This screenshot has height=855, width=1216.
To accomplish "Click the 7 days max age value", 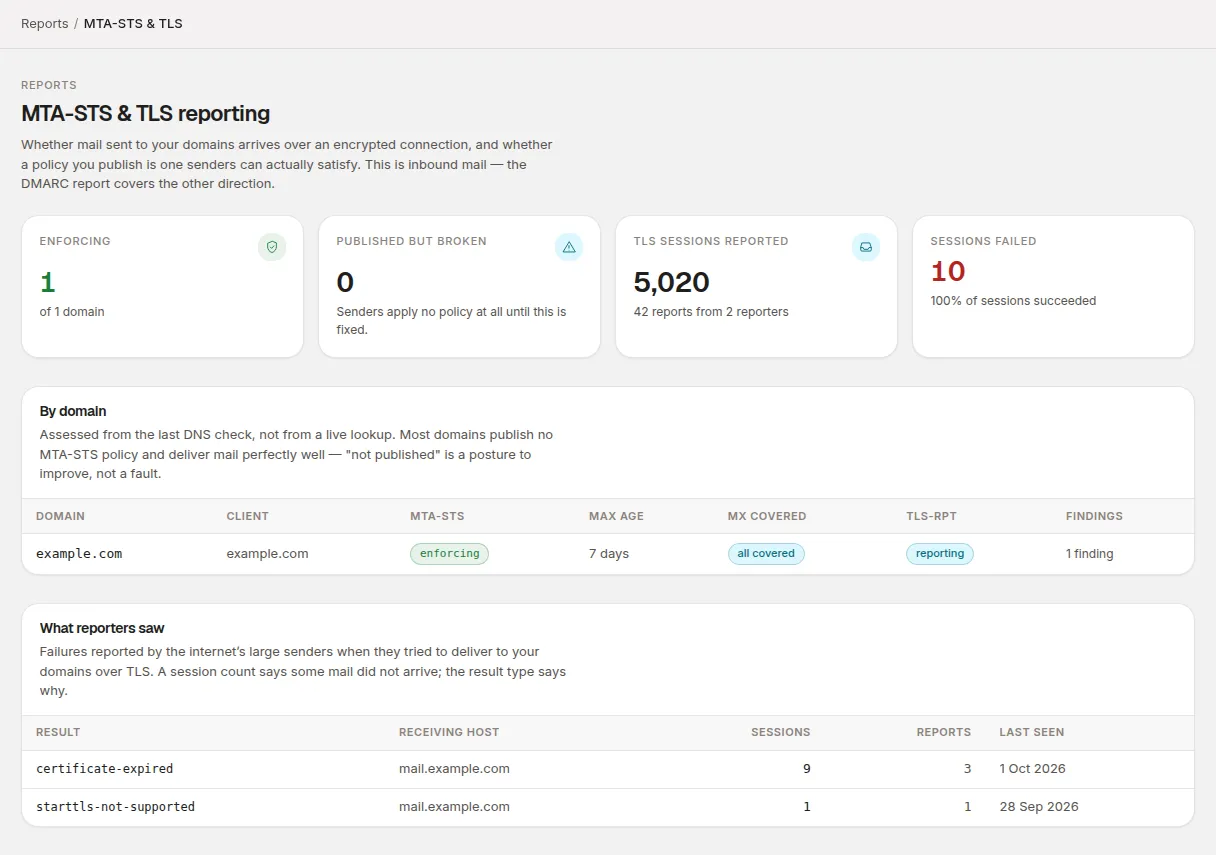I will pyautogui.click(x=609, y=553).
